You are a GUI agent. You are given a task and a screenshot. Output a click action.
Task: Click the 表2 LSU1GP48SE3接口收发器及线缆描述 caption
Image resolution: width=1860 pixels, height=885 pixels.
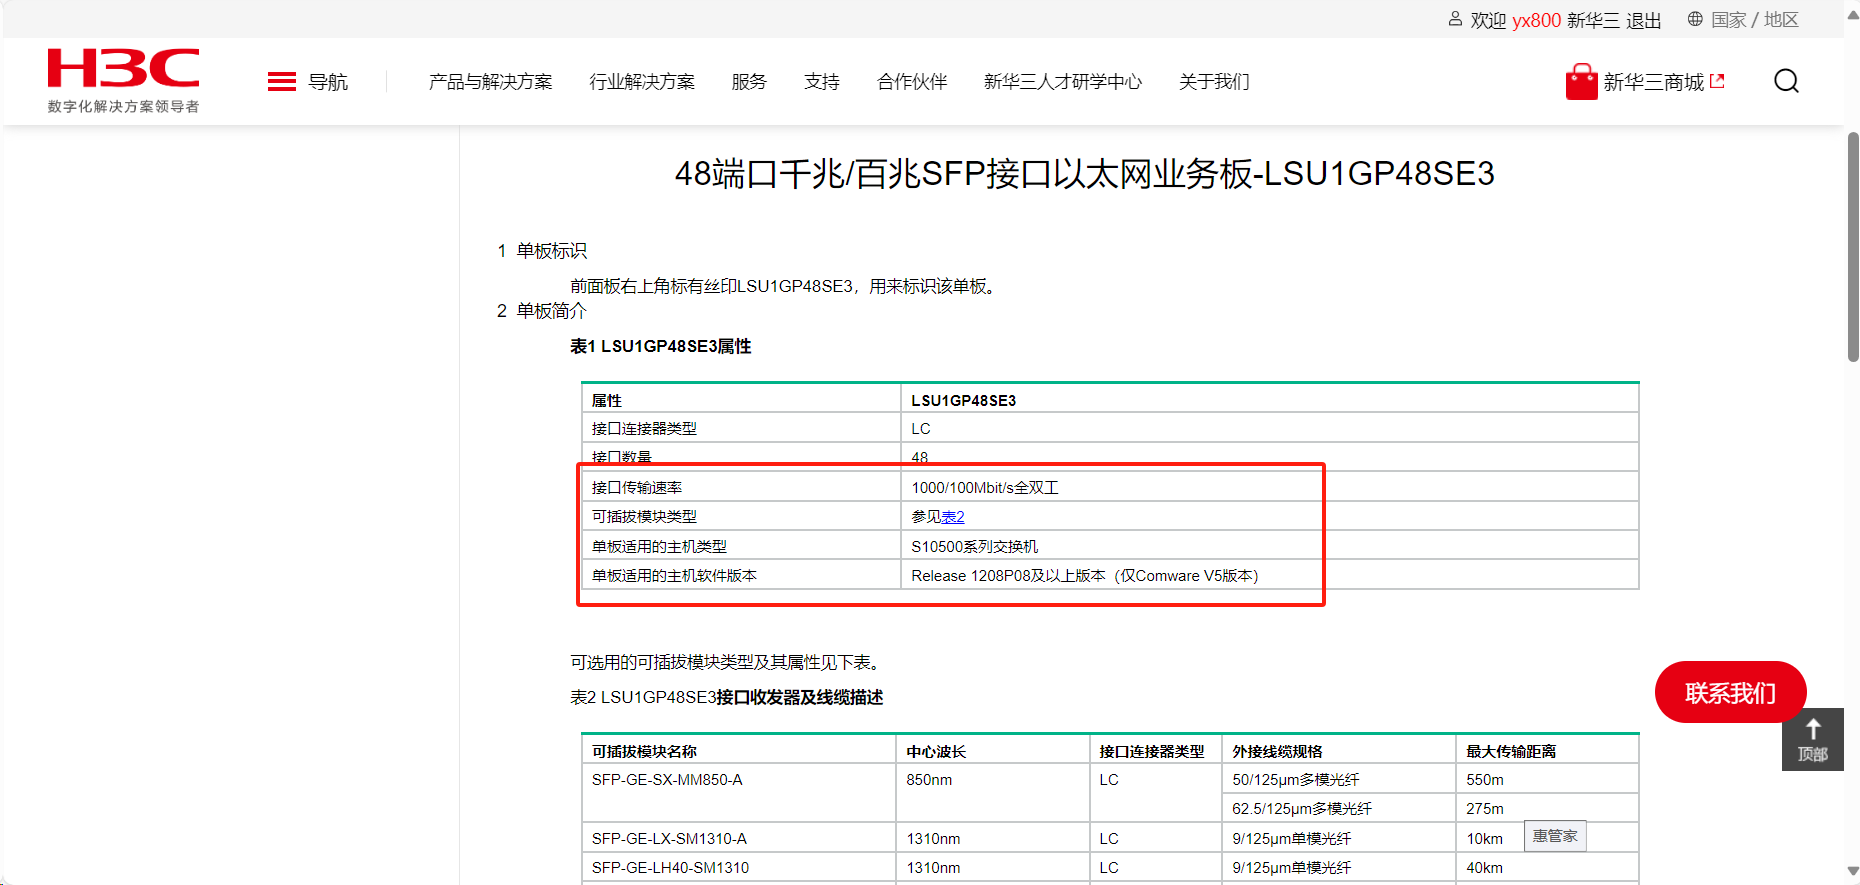coord(727,697)
